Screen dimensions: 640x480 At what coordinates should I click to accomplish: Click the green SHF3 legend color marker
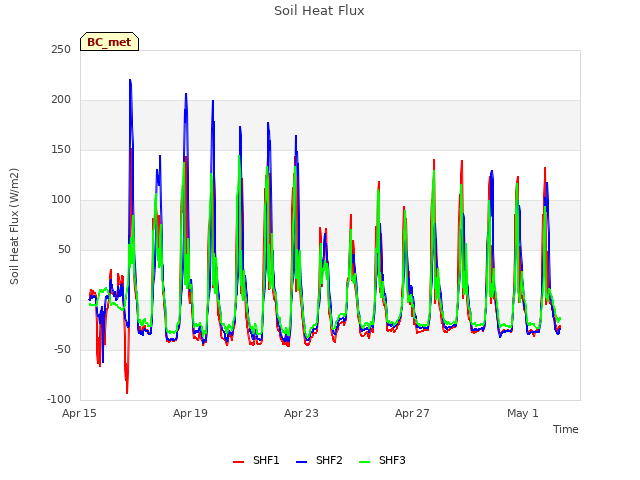364,462
